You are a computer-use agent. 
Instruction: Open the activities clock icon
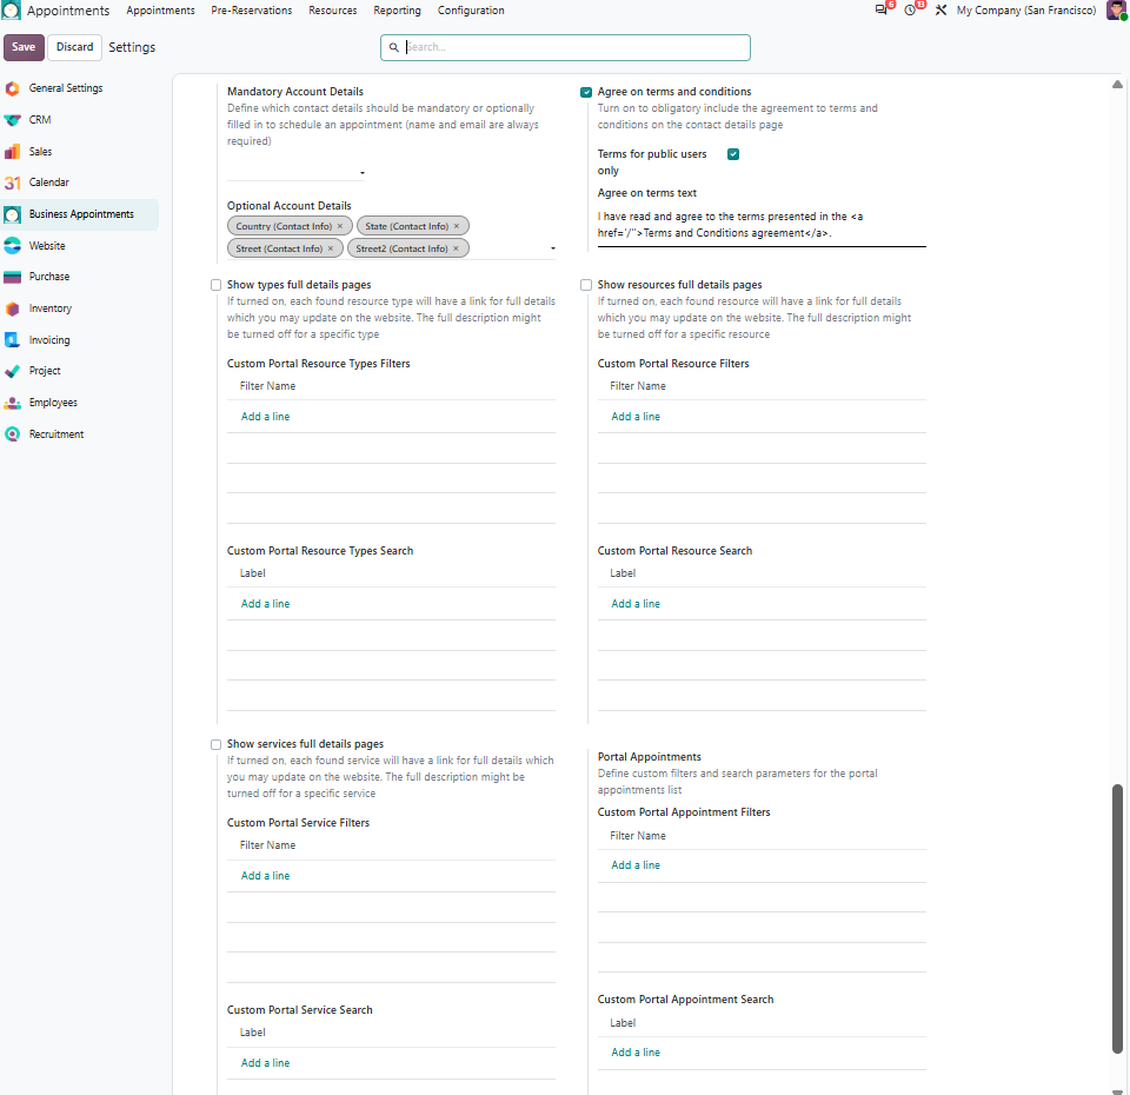pyautogui.click(x=910, y=10)
